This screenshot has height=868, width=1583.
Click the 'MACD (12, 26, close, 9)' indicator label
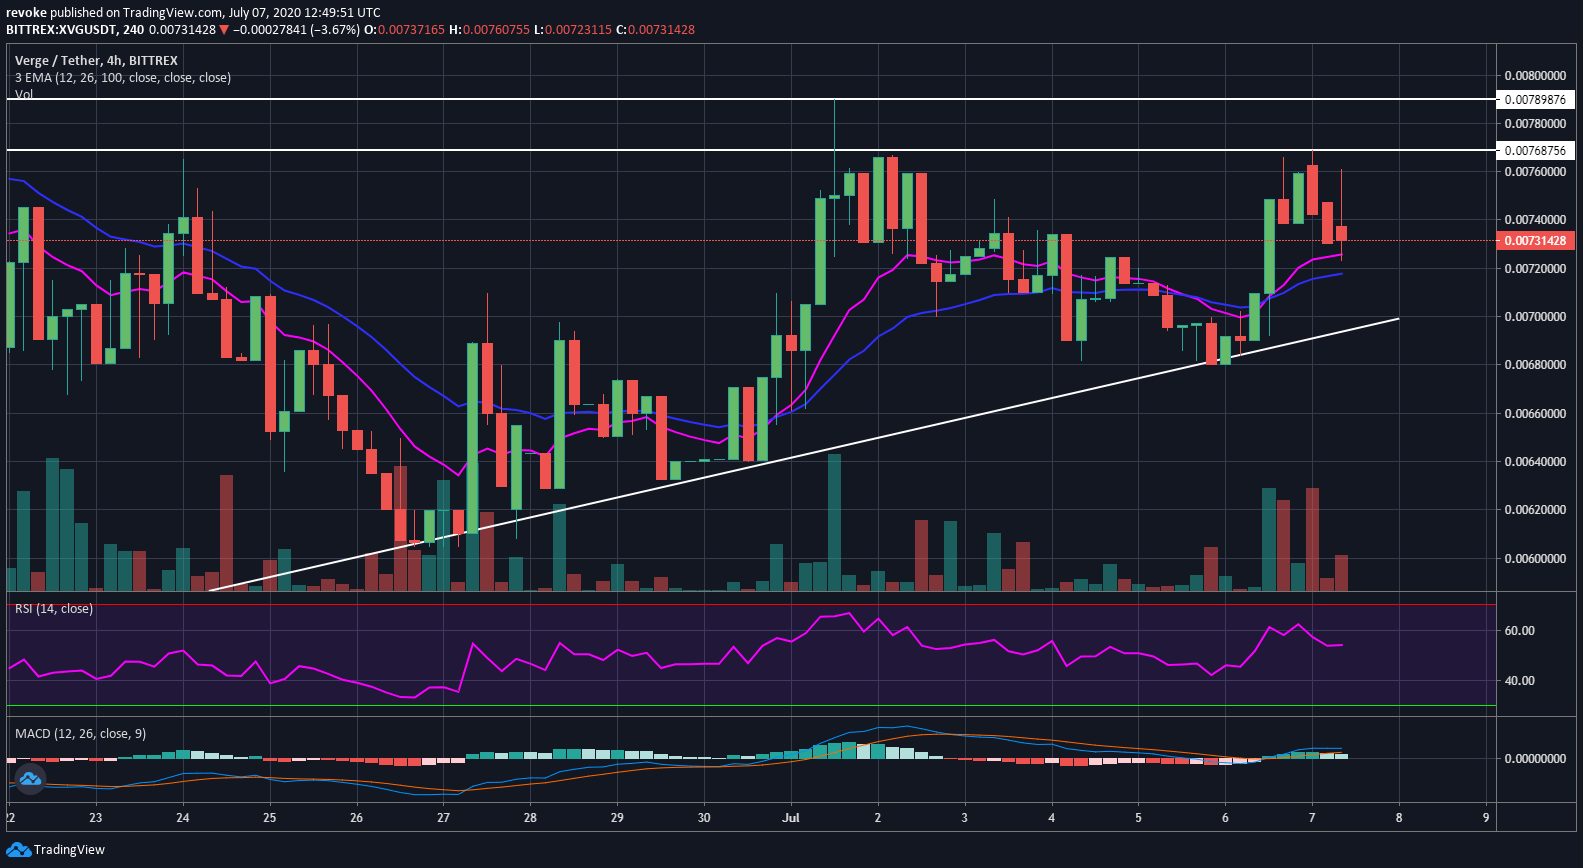coord(80,734)
